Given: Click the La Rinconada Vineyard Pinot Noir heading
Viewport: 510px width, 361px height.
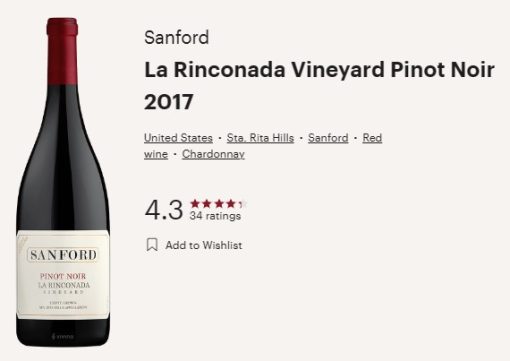Looking at the screenshot, I should click(x=319, y=70).
